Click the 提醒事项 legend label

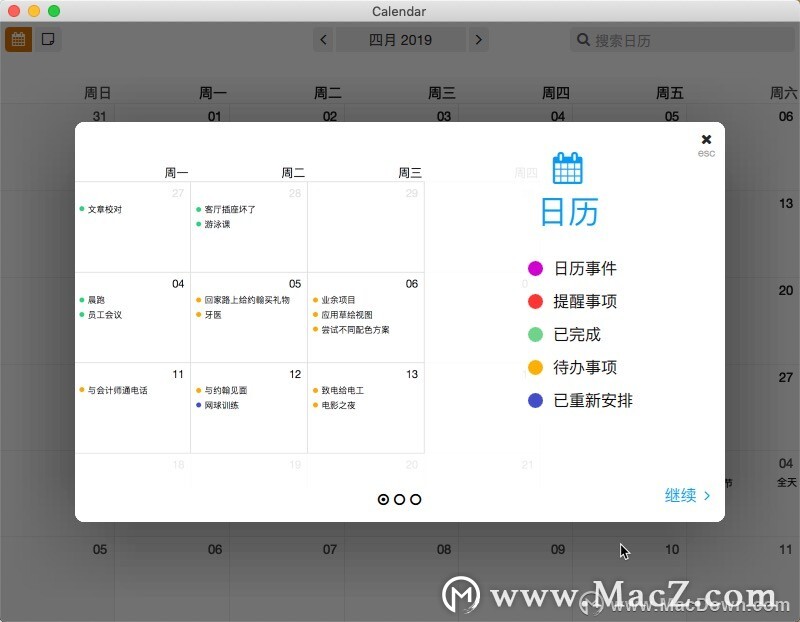(585, 302)
